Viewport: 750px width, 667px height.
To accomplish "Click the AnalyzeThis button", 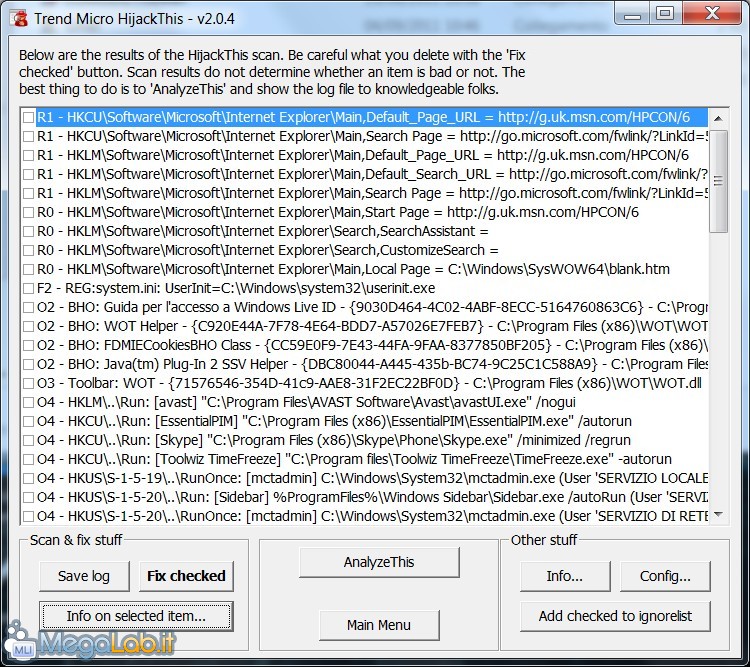I will (379, 562).
